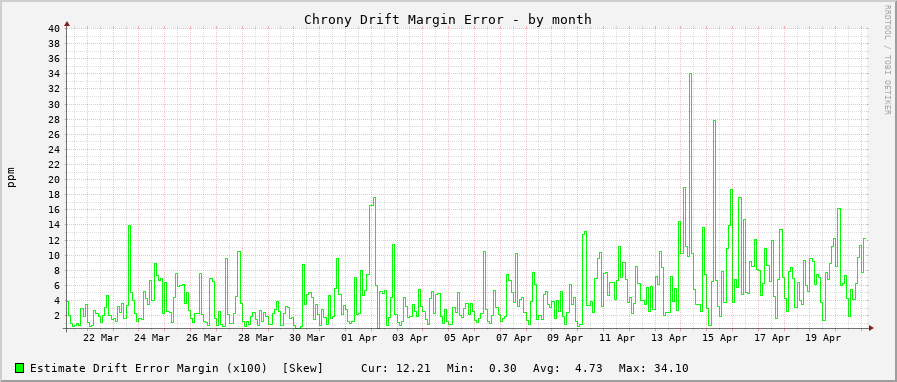Click the 01 Apr spike peak near 17.5 ppm
This screenshot has height=382, width=897.
click(x=374, y=198)
